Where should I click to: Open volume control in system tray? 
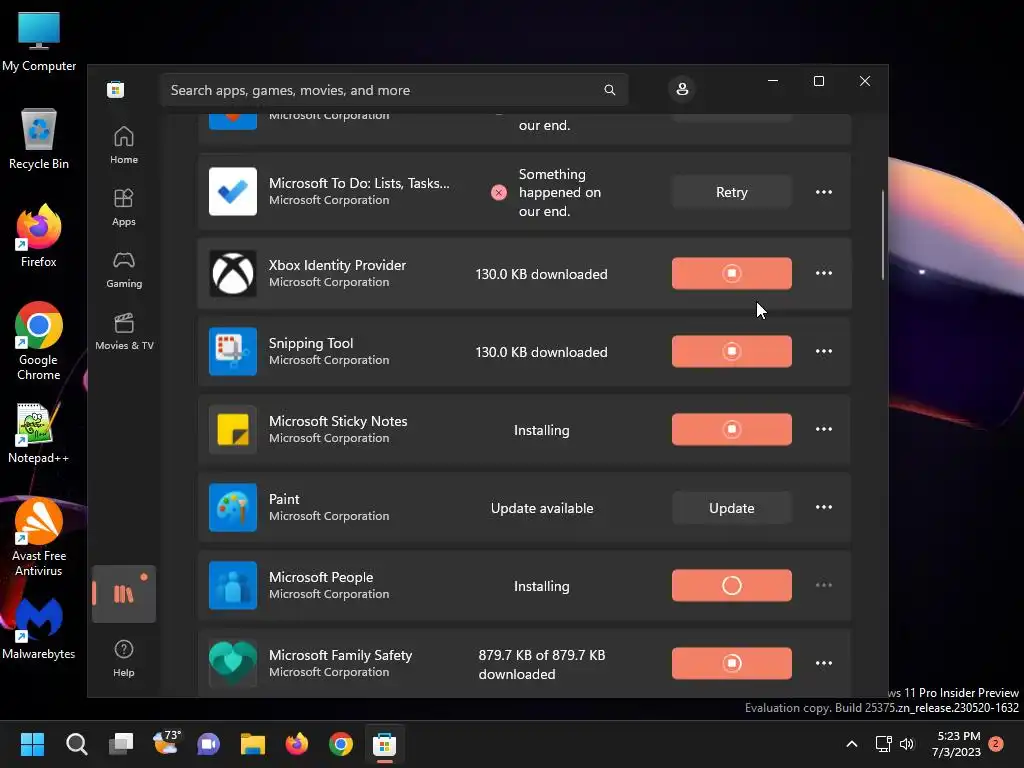pyautogui.click(x=906, y=744)
